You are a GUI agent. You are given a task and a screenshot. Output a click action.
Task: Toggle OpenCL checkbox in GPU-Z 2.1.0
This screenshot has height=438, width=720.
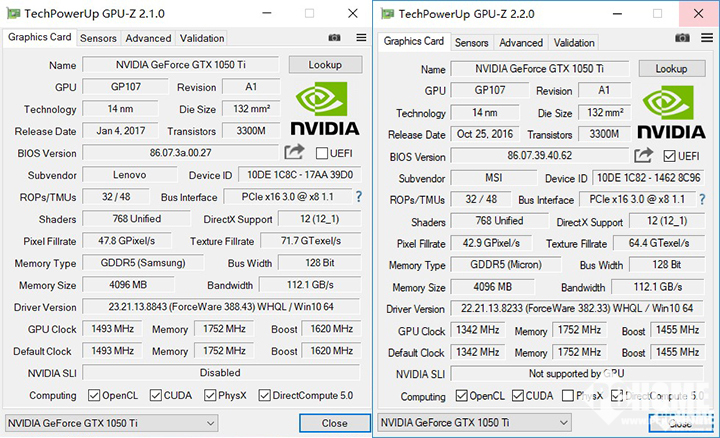pos(94,395)
